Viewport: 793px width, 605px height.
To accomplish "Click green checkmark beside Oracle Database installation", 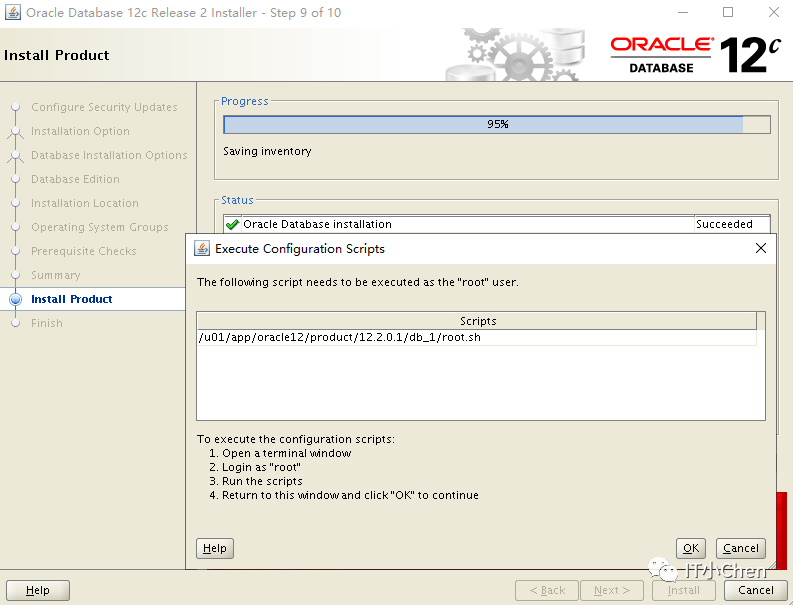I will click(x=232, y=224).
